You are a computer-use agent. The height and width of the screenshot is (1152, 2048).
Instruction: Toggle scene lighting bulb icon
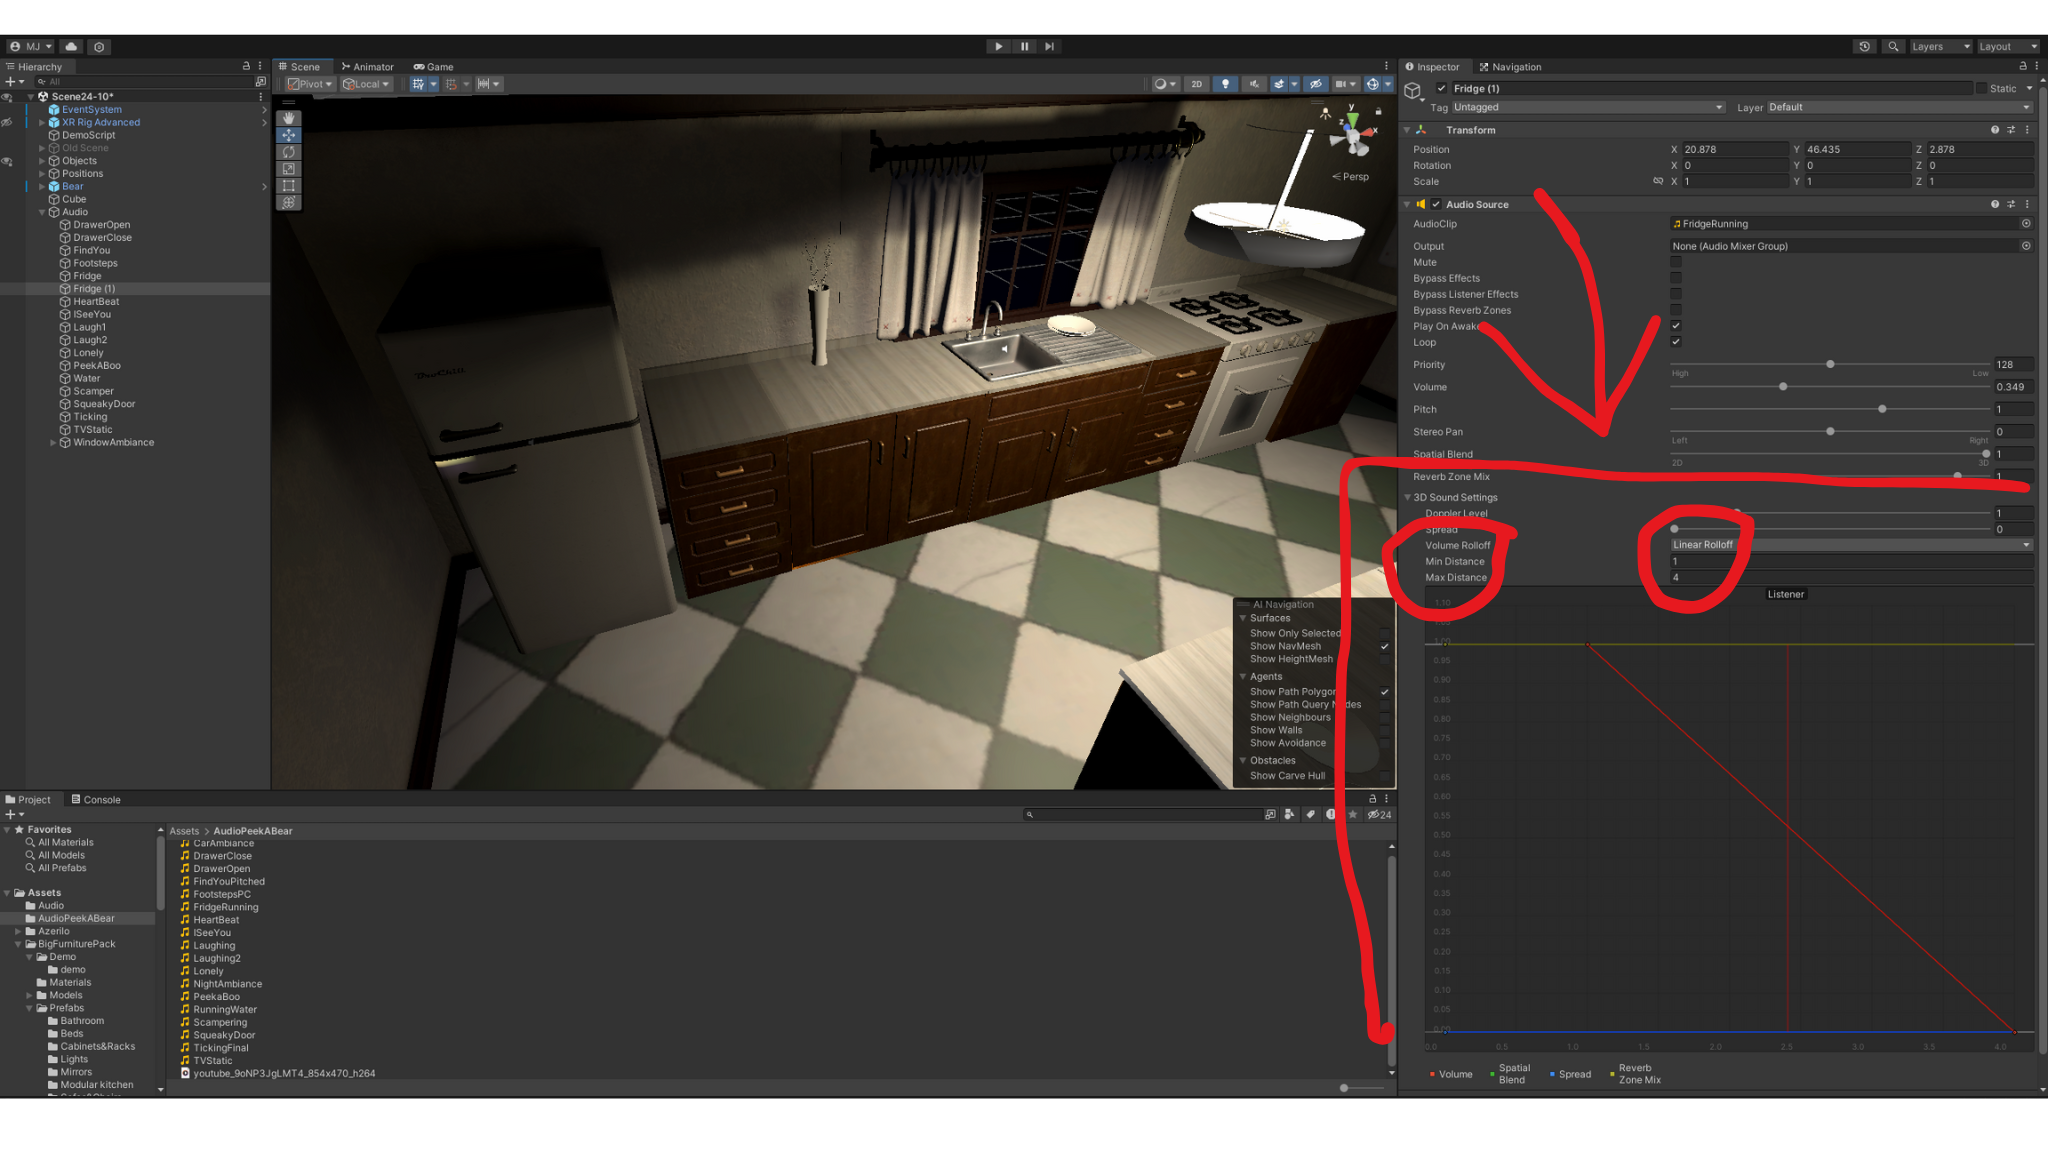(1225, 84)
